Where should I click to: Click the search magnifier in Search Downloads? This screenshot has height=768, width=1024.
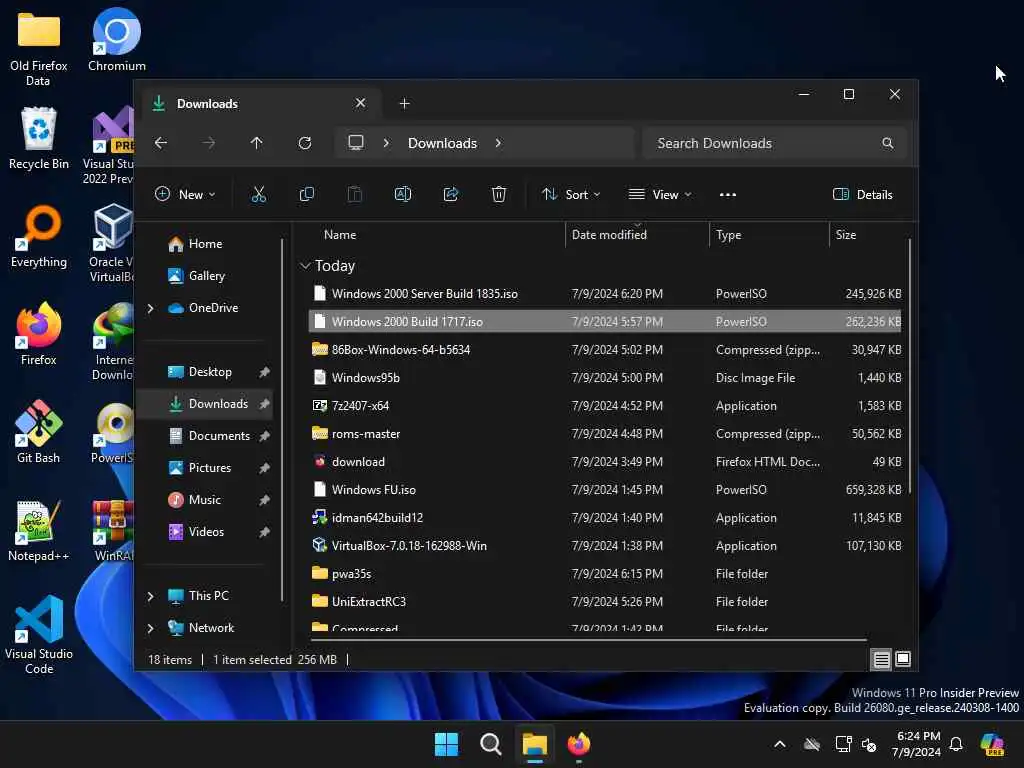pos(888,143)
